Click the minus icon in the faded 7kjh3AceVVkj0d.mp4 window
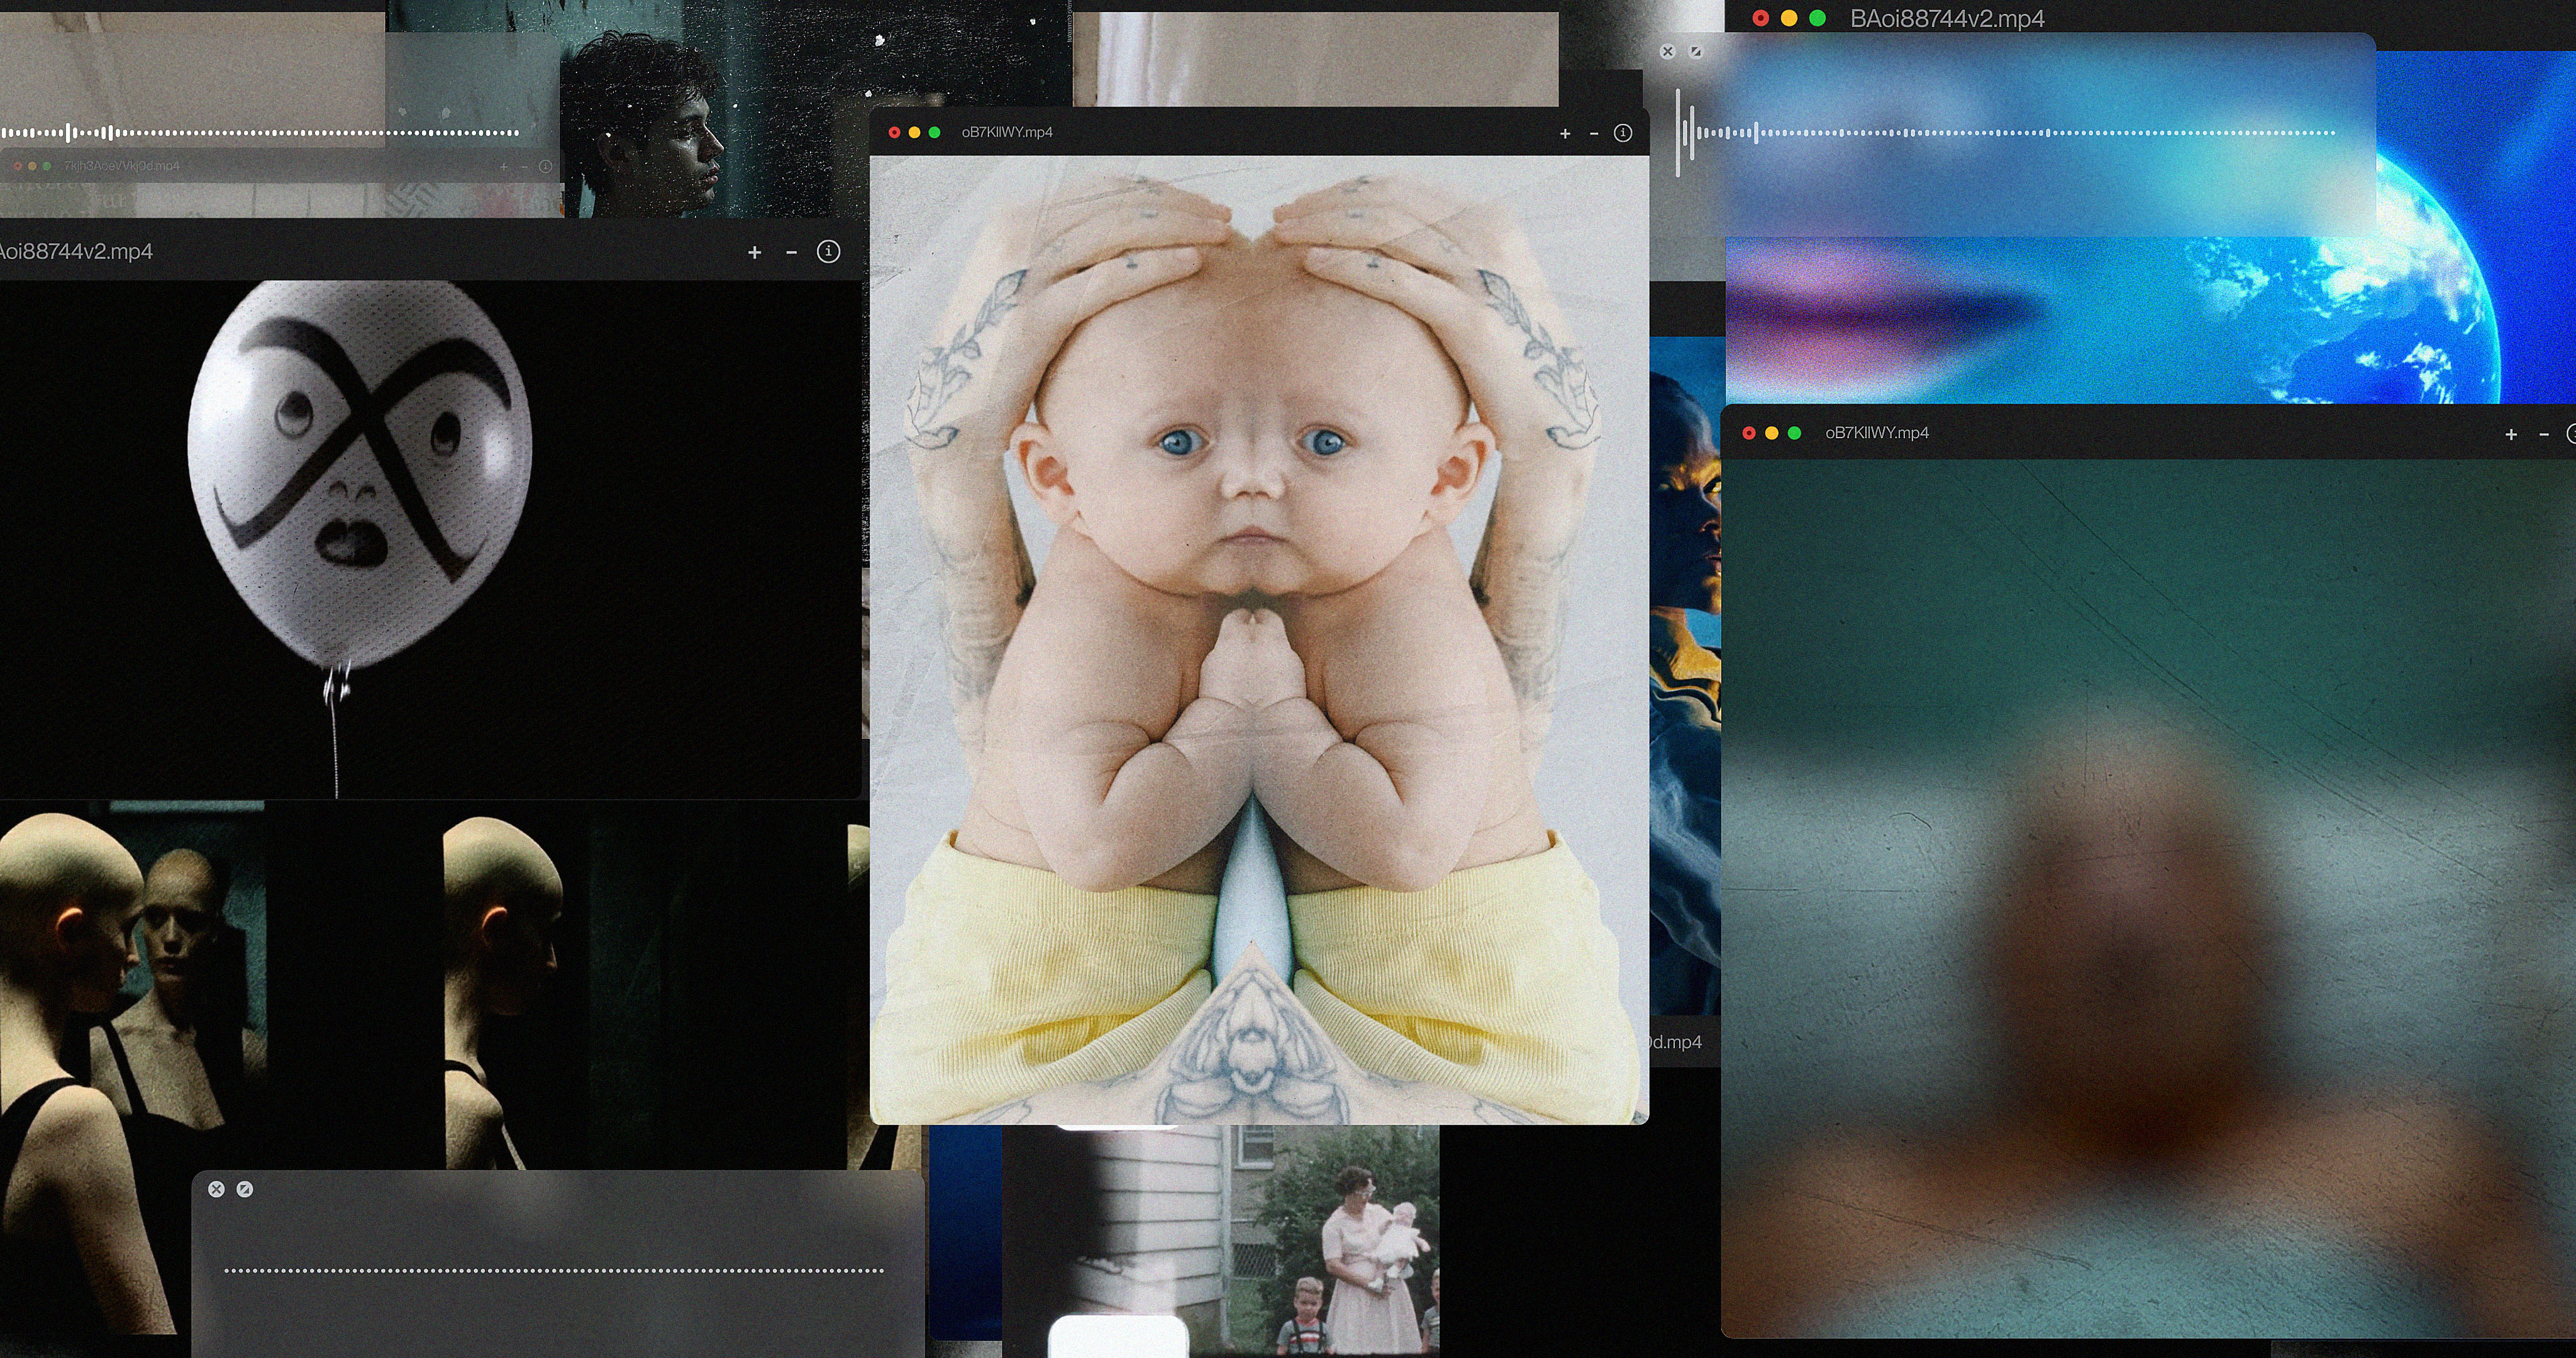The width and height of the screenshot is (2576, 1358). tap(524, 167)
